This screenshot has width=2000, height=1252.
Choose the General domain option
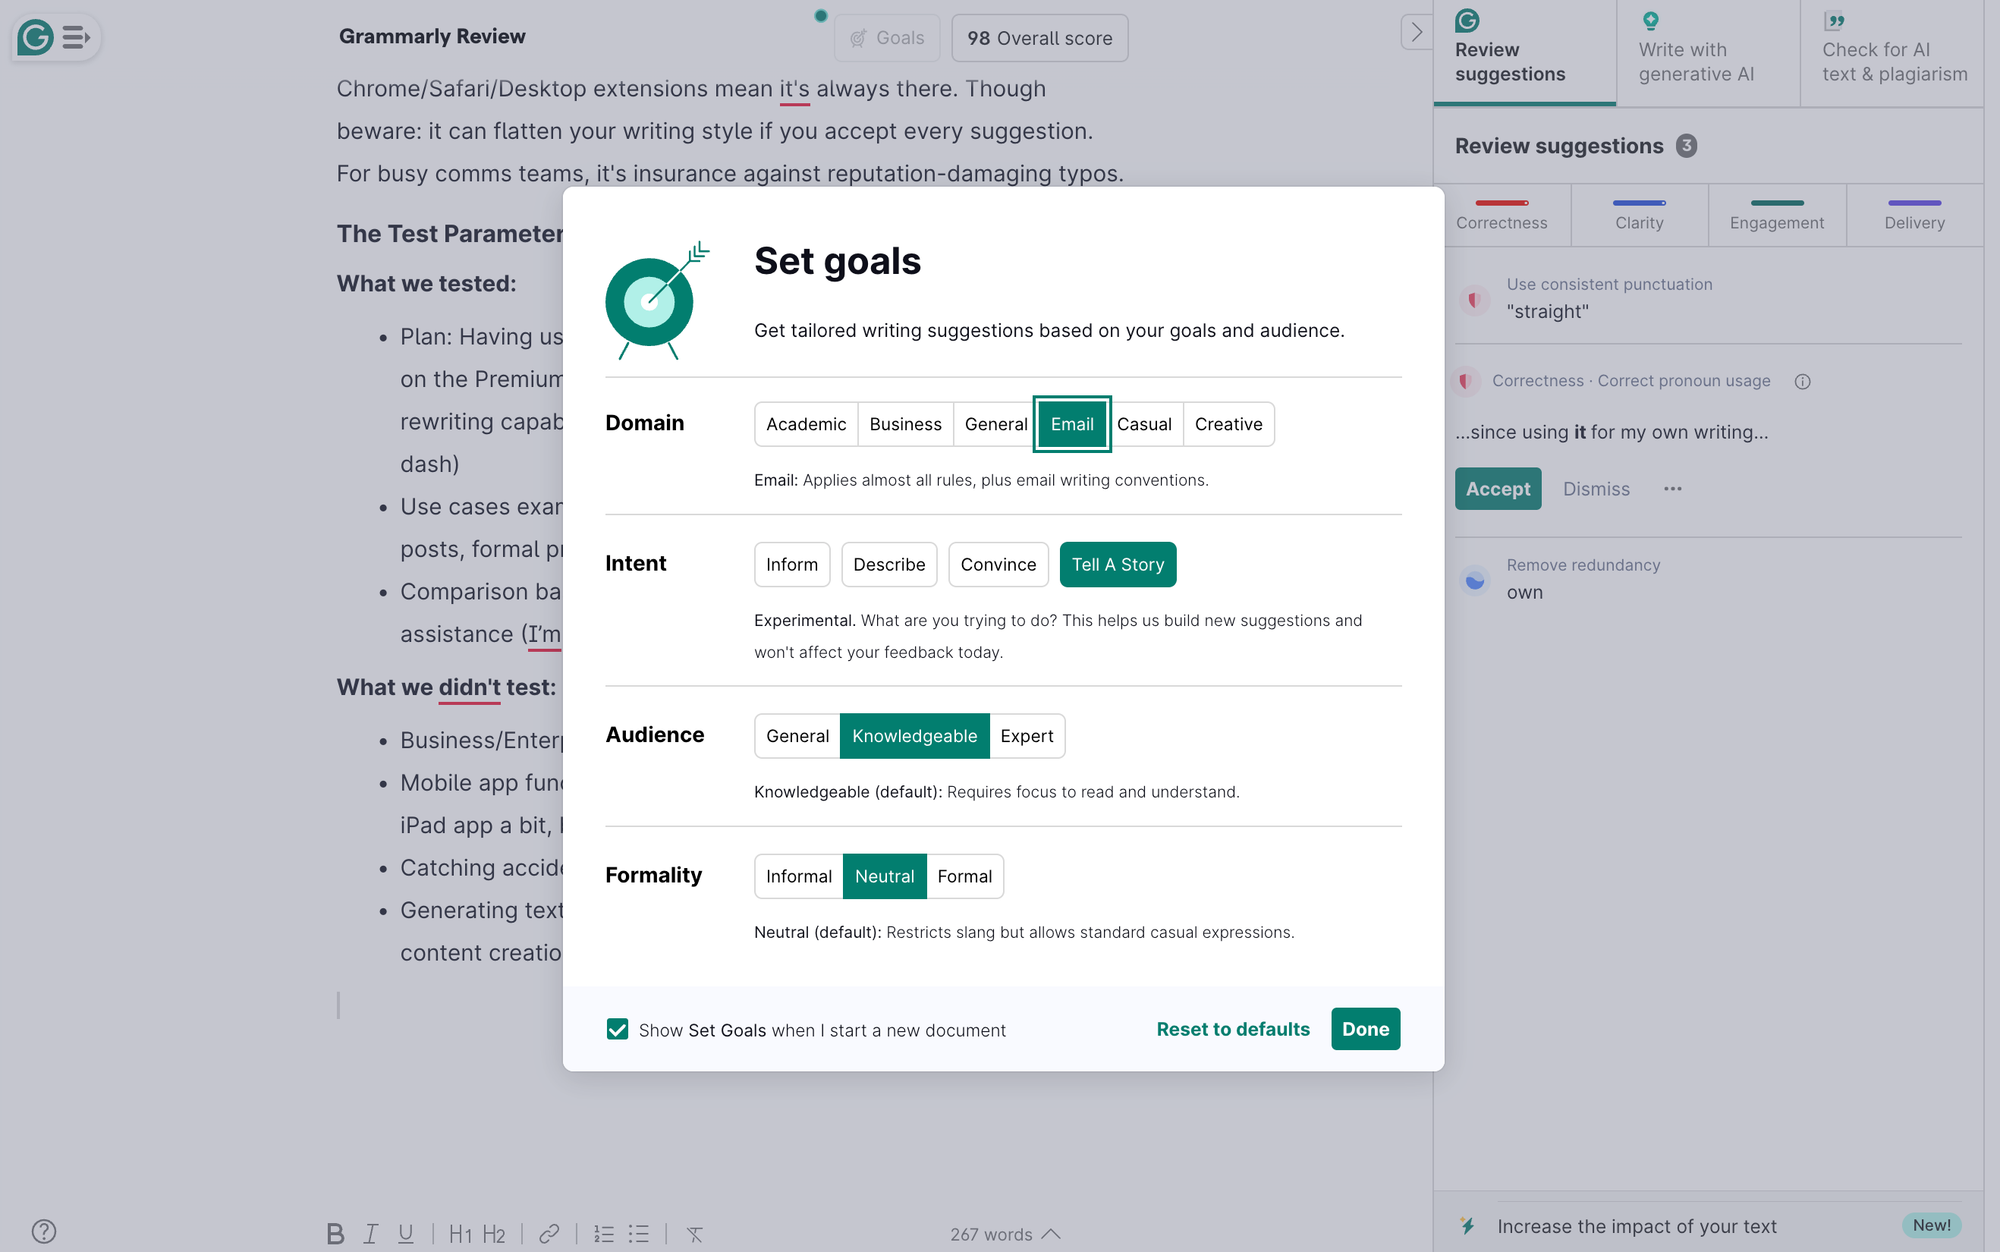point(995,424)
